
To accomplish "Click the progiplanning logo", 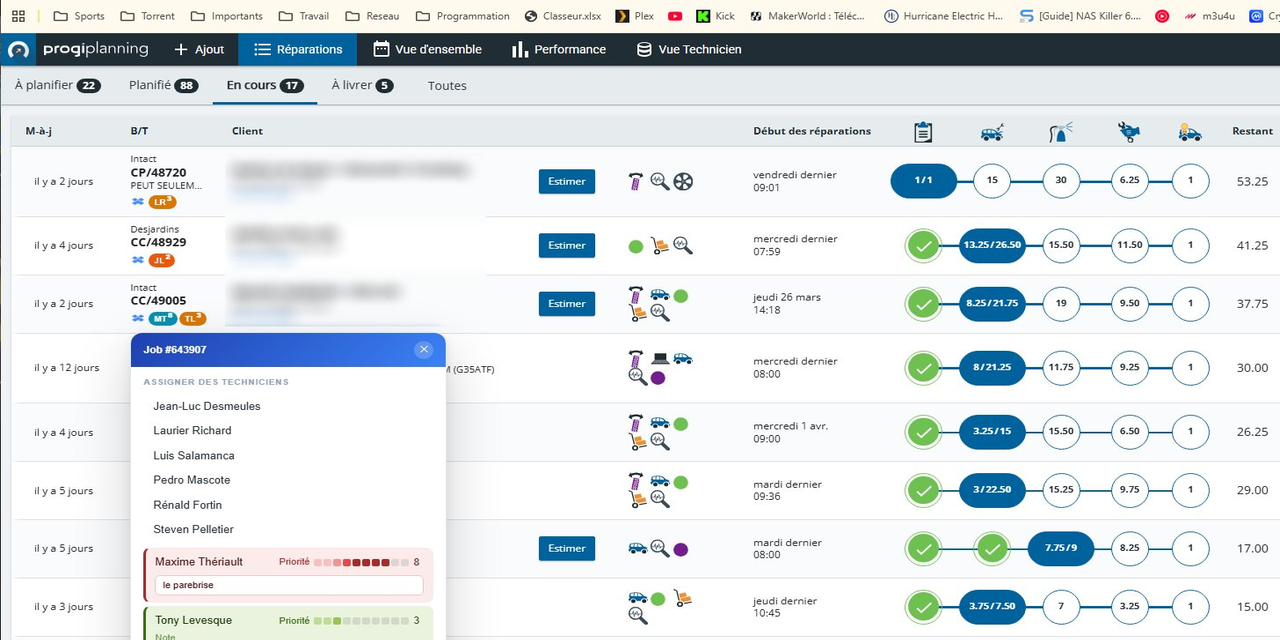I will pyautogui.click(x=78, y=49).
